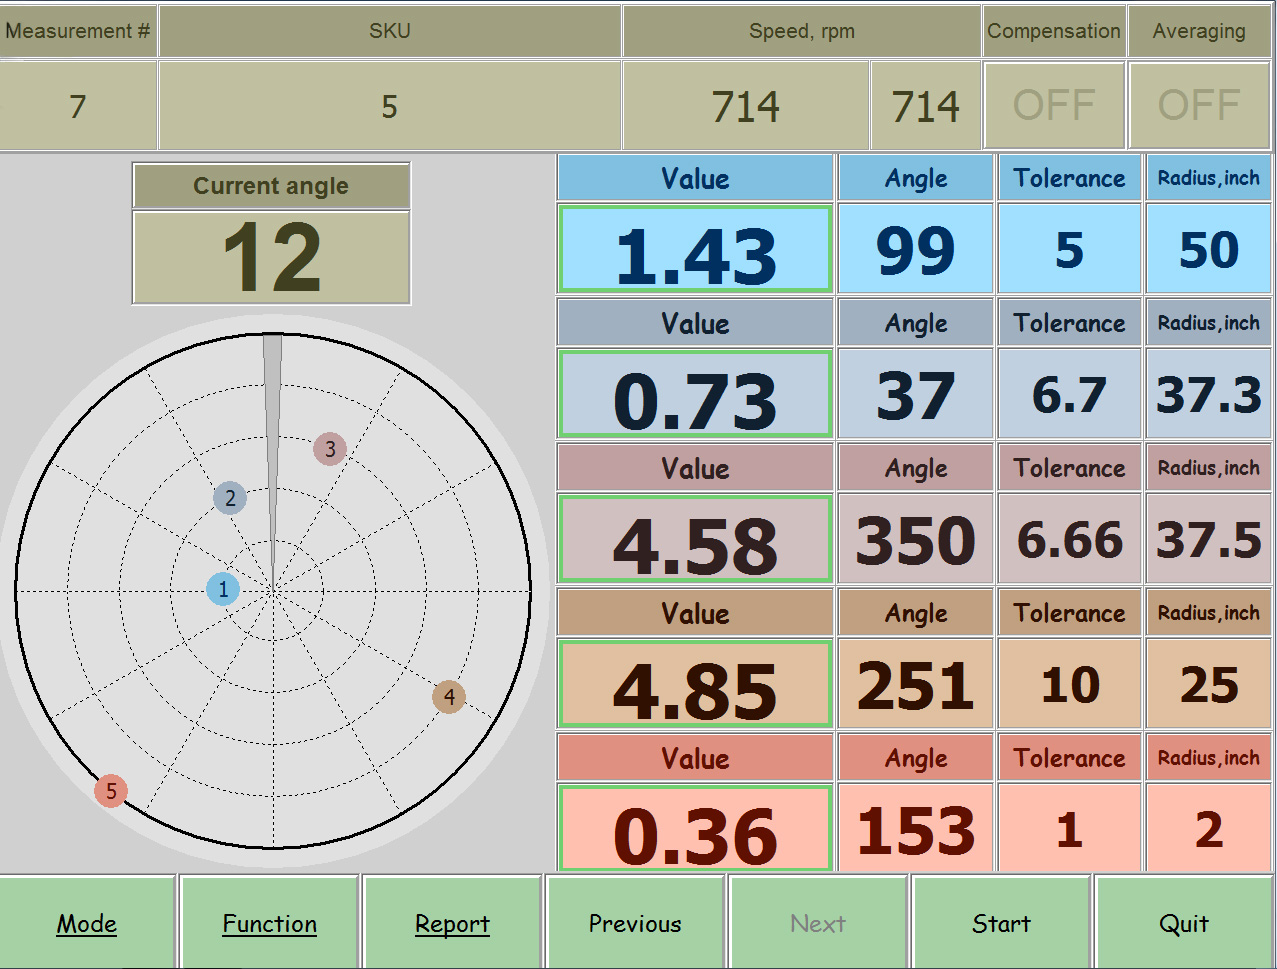
Task: Toggle the Averaging OFF switch
Action: 1199,105
